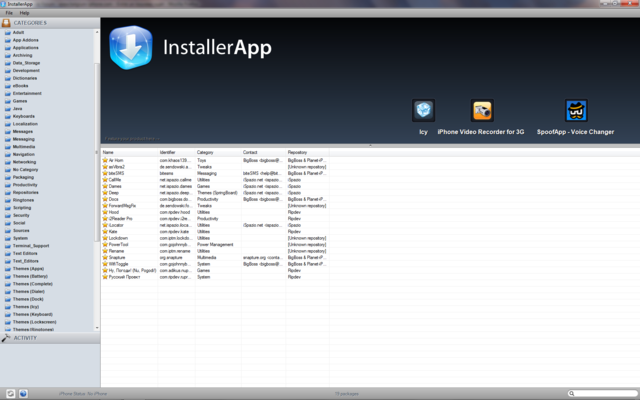This screenshot has height=400, width=640.
Task: Select the App Addons category
Action: coord(25,40)
